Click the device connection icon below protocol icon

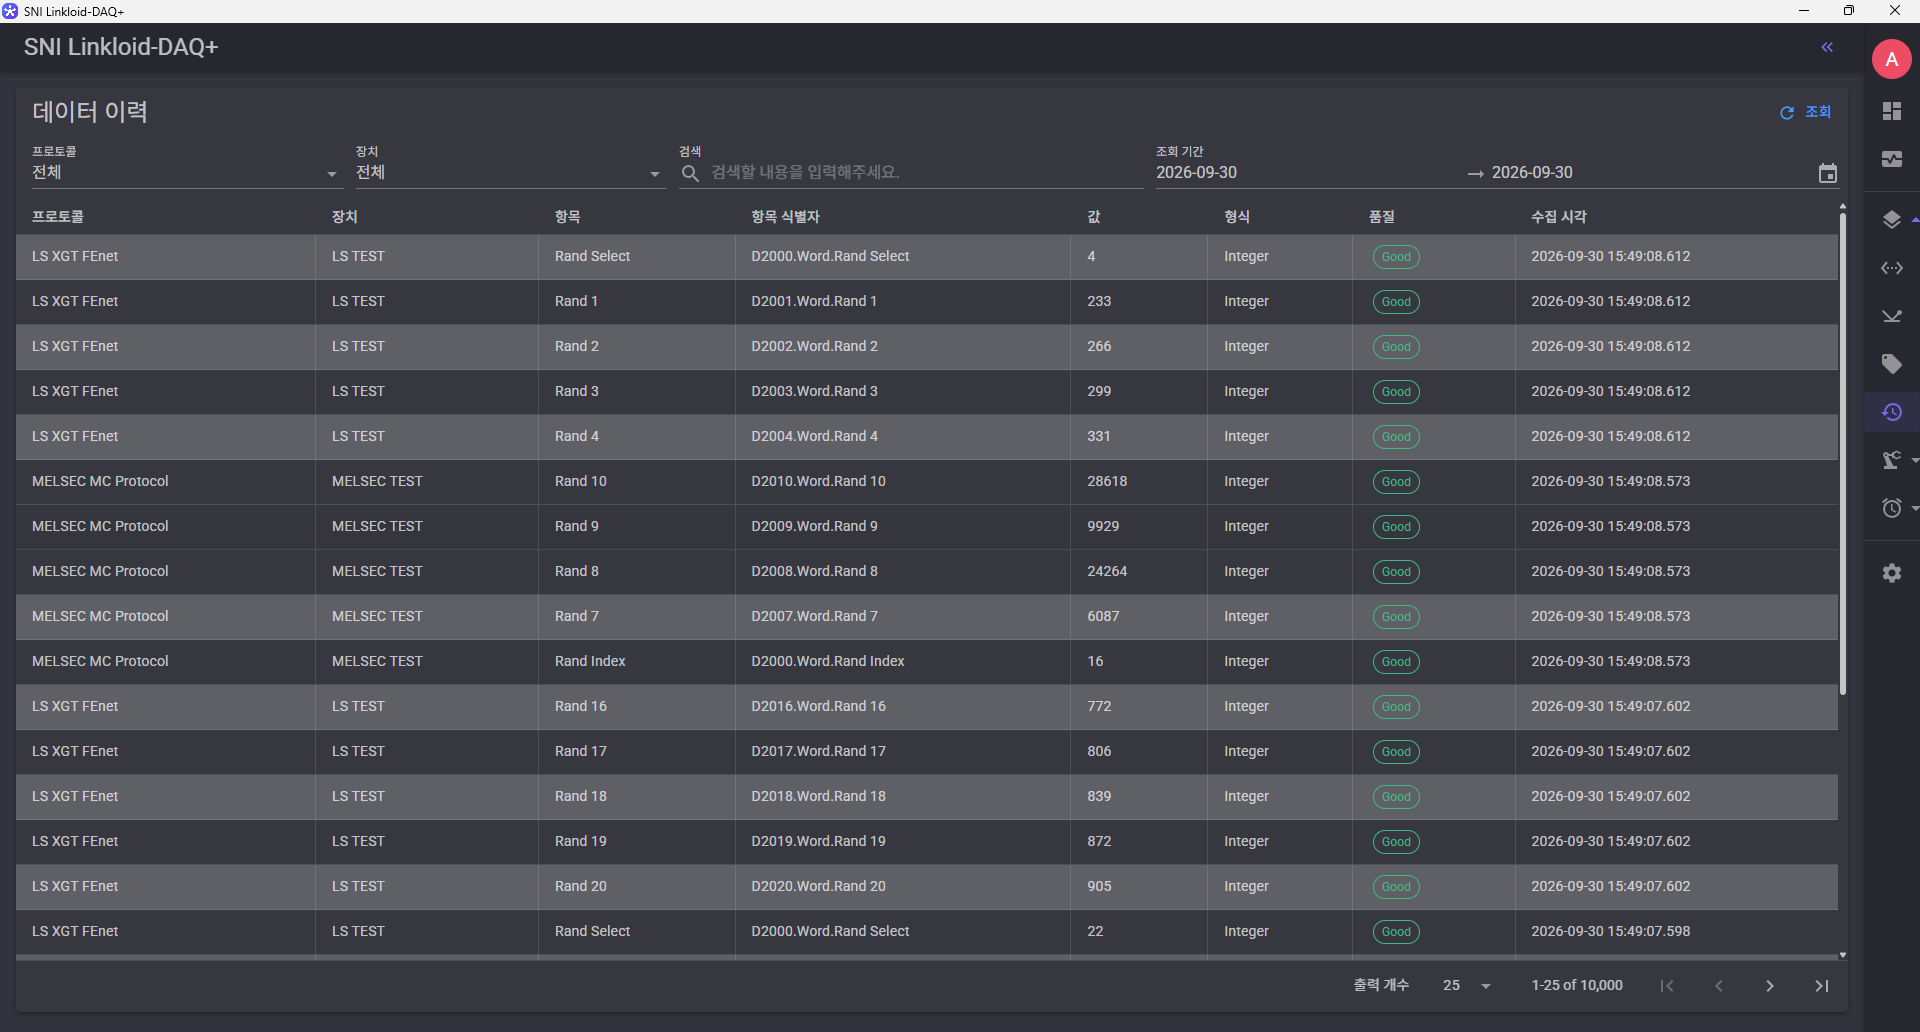coord(1891,316)
